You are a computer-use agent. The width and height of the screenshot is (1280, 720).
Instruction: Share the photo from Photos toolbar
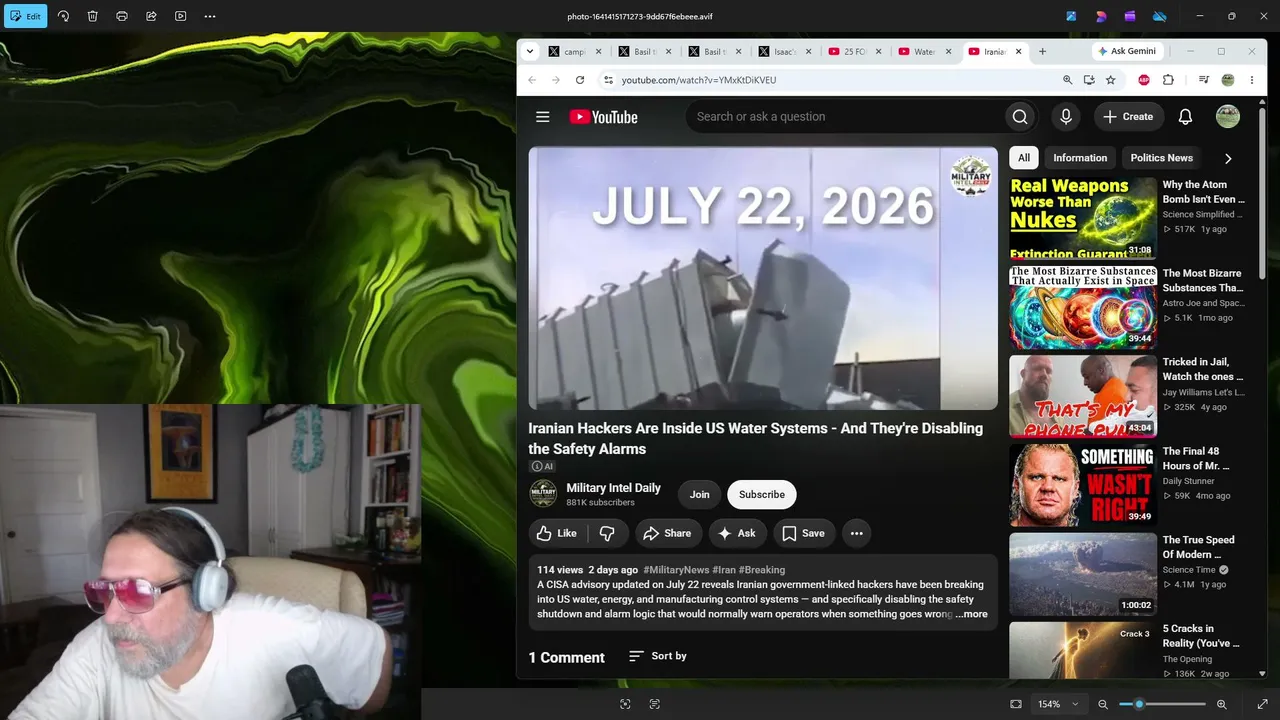click(151, 16)
